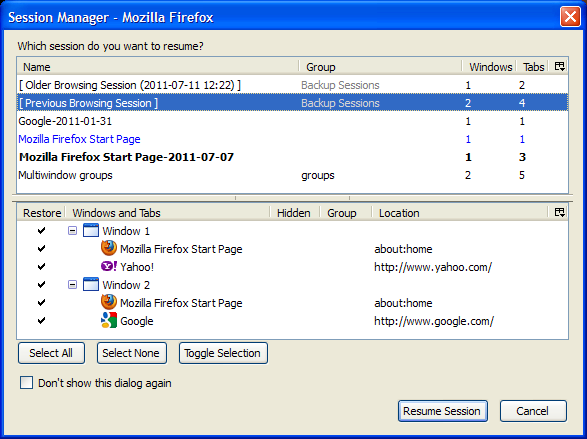Select the Google tab label
This screenshot has height=439, width=587.
pyautogui.click(x=137, y=321)
